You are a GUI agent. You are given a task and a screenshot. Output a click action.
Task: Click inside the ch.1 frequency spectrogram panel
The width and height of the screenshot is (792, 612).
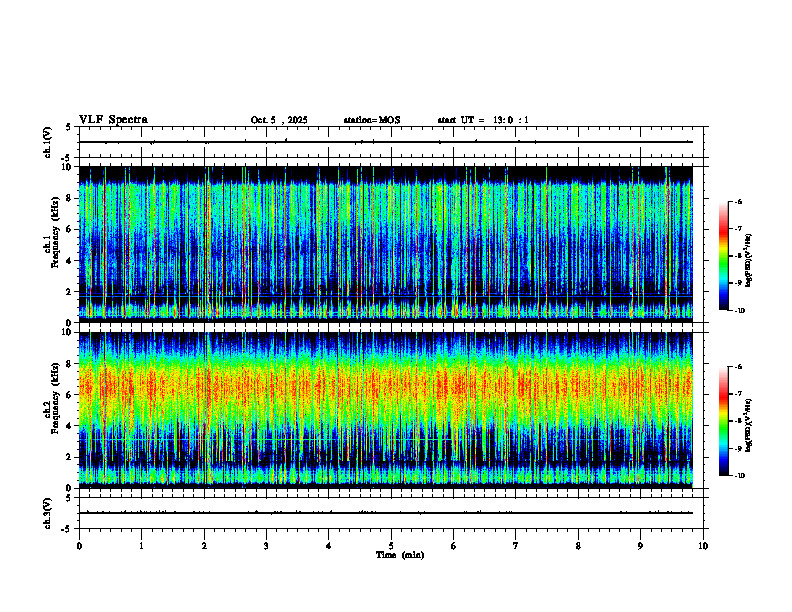click(x=386, y=244)
